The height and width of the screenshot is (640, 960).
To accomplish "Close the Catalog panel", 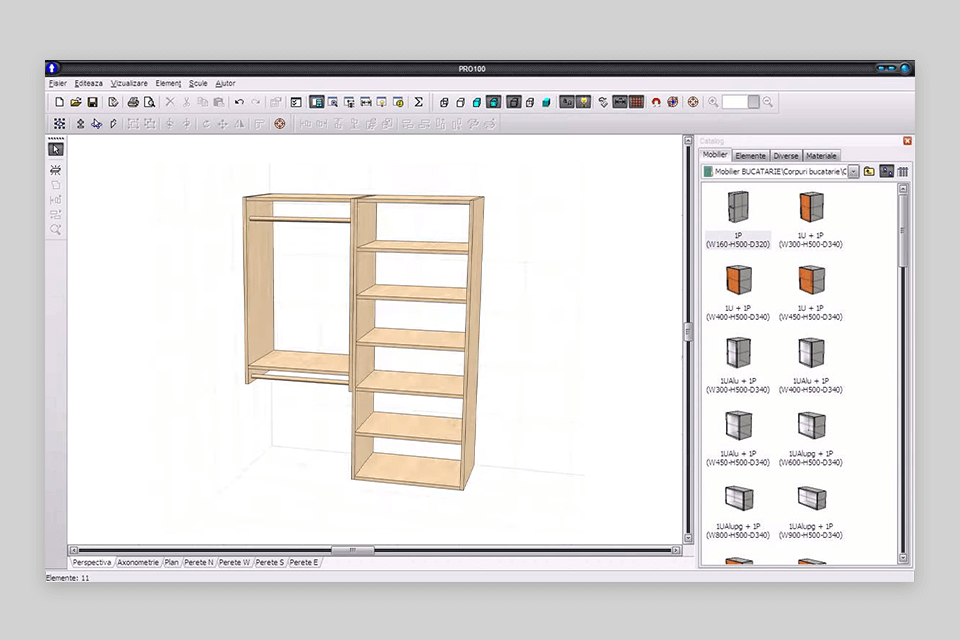I will tap(907, 141).
